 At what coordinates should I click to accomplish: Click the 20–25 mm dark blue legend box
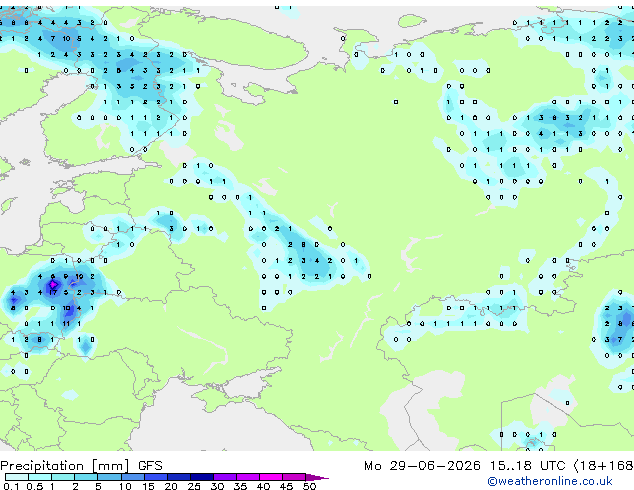pyautogui.click(x=179, y=477)
